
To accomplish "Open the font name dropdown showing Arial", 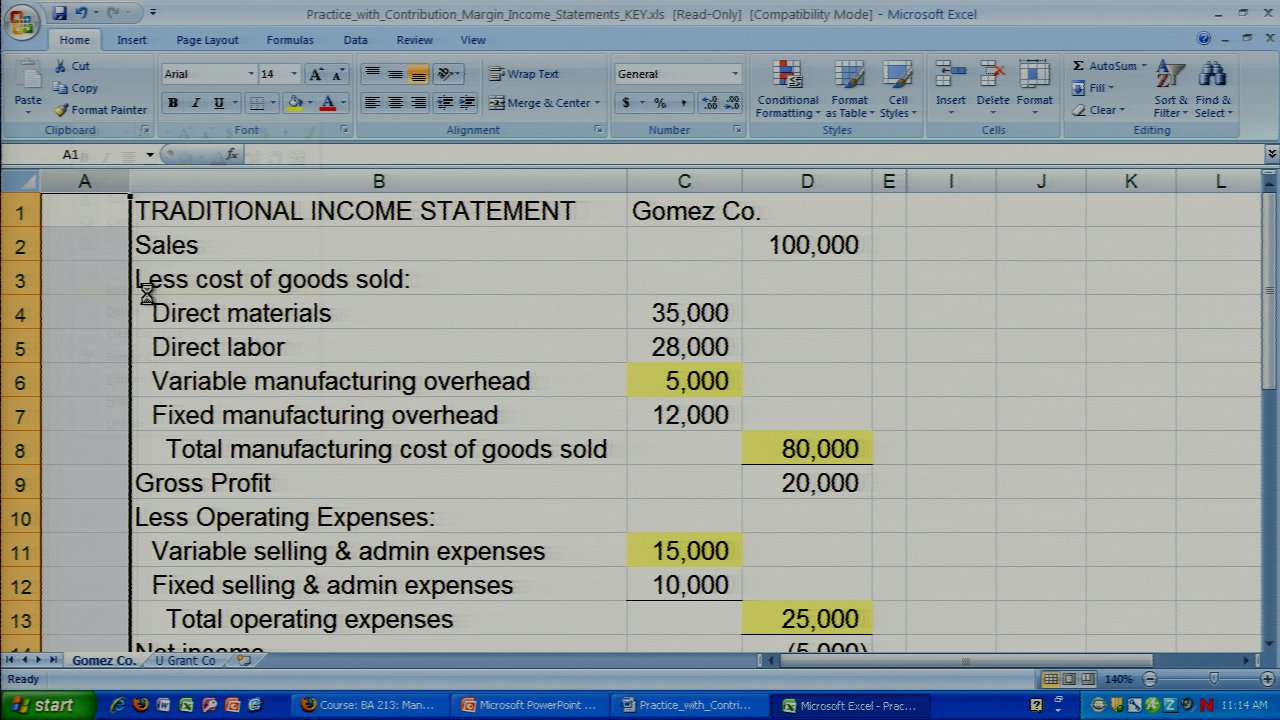I will pyautogui.click(x=251, y=74).
